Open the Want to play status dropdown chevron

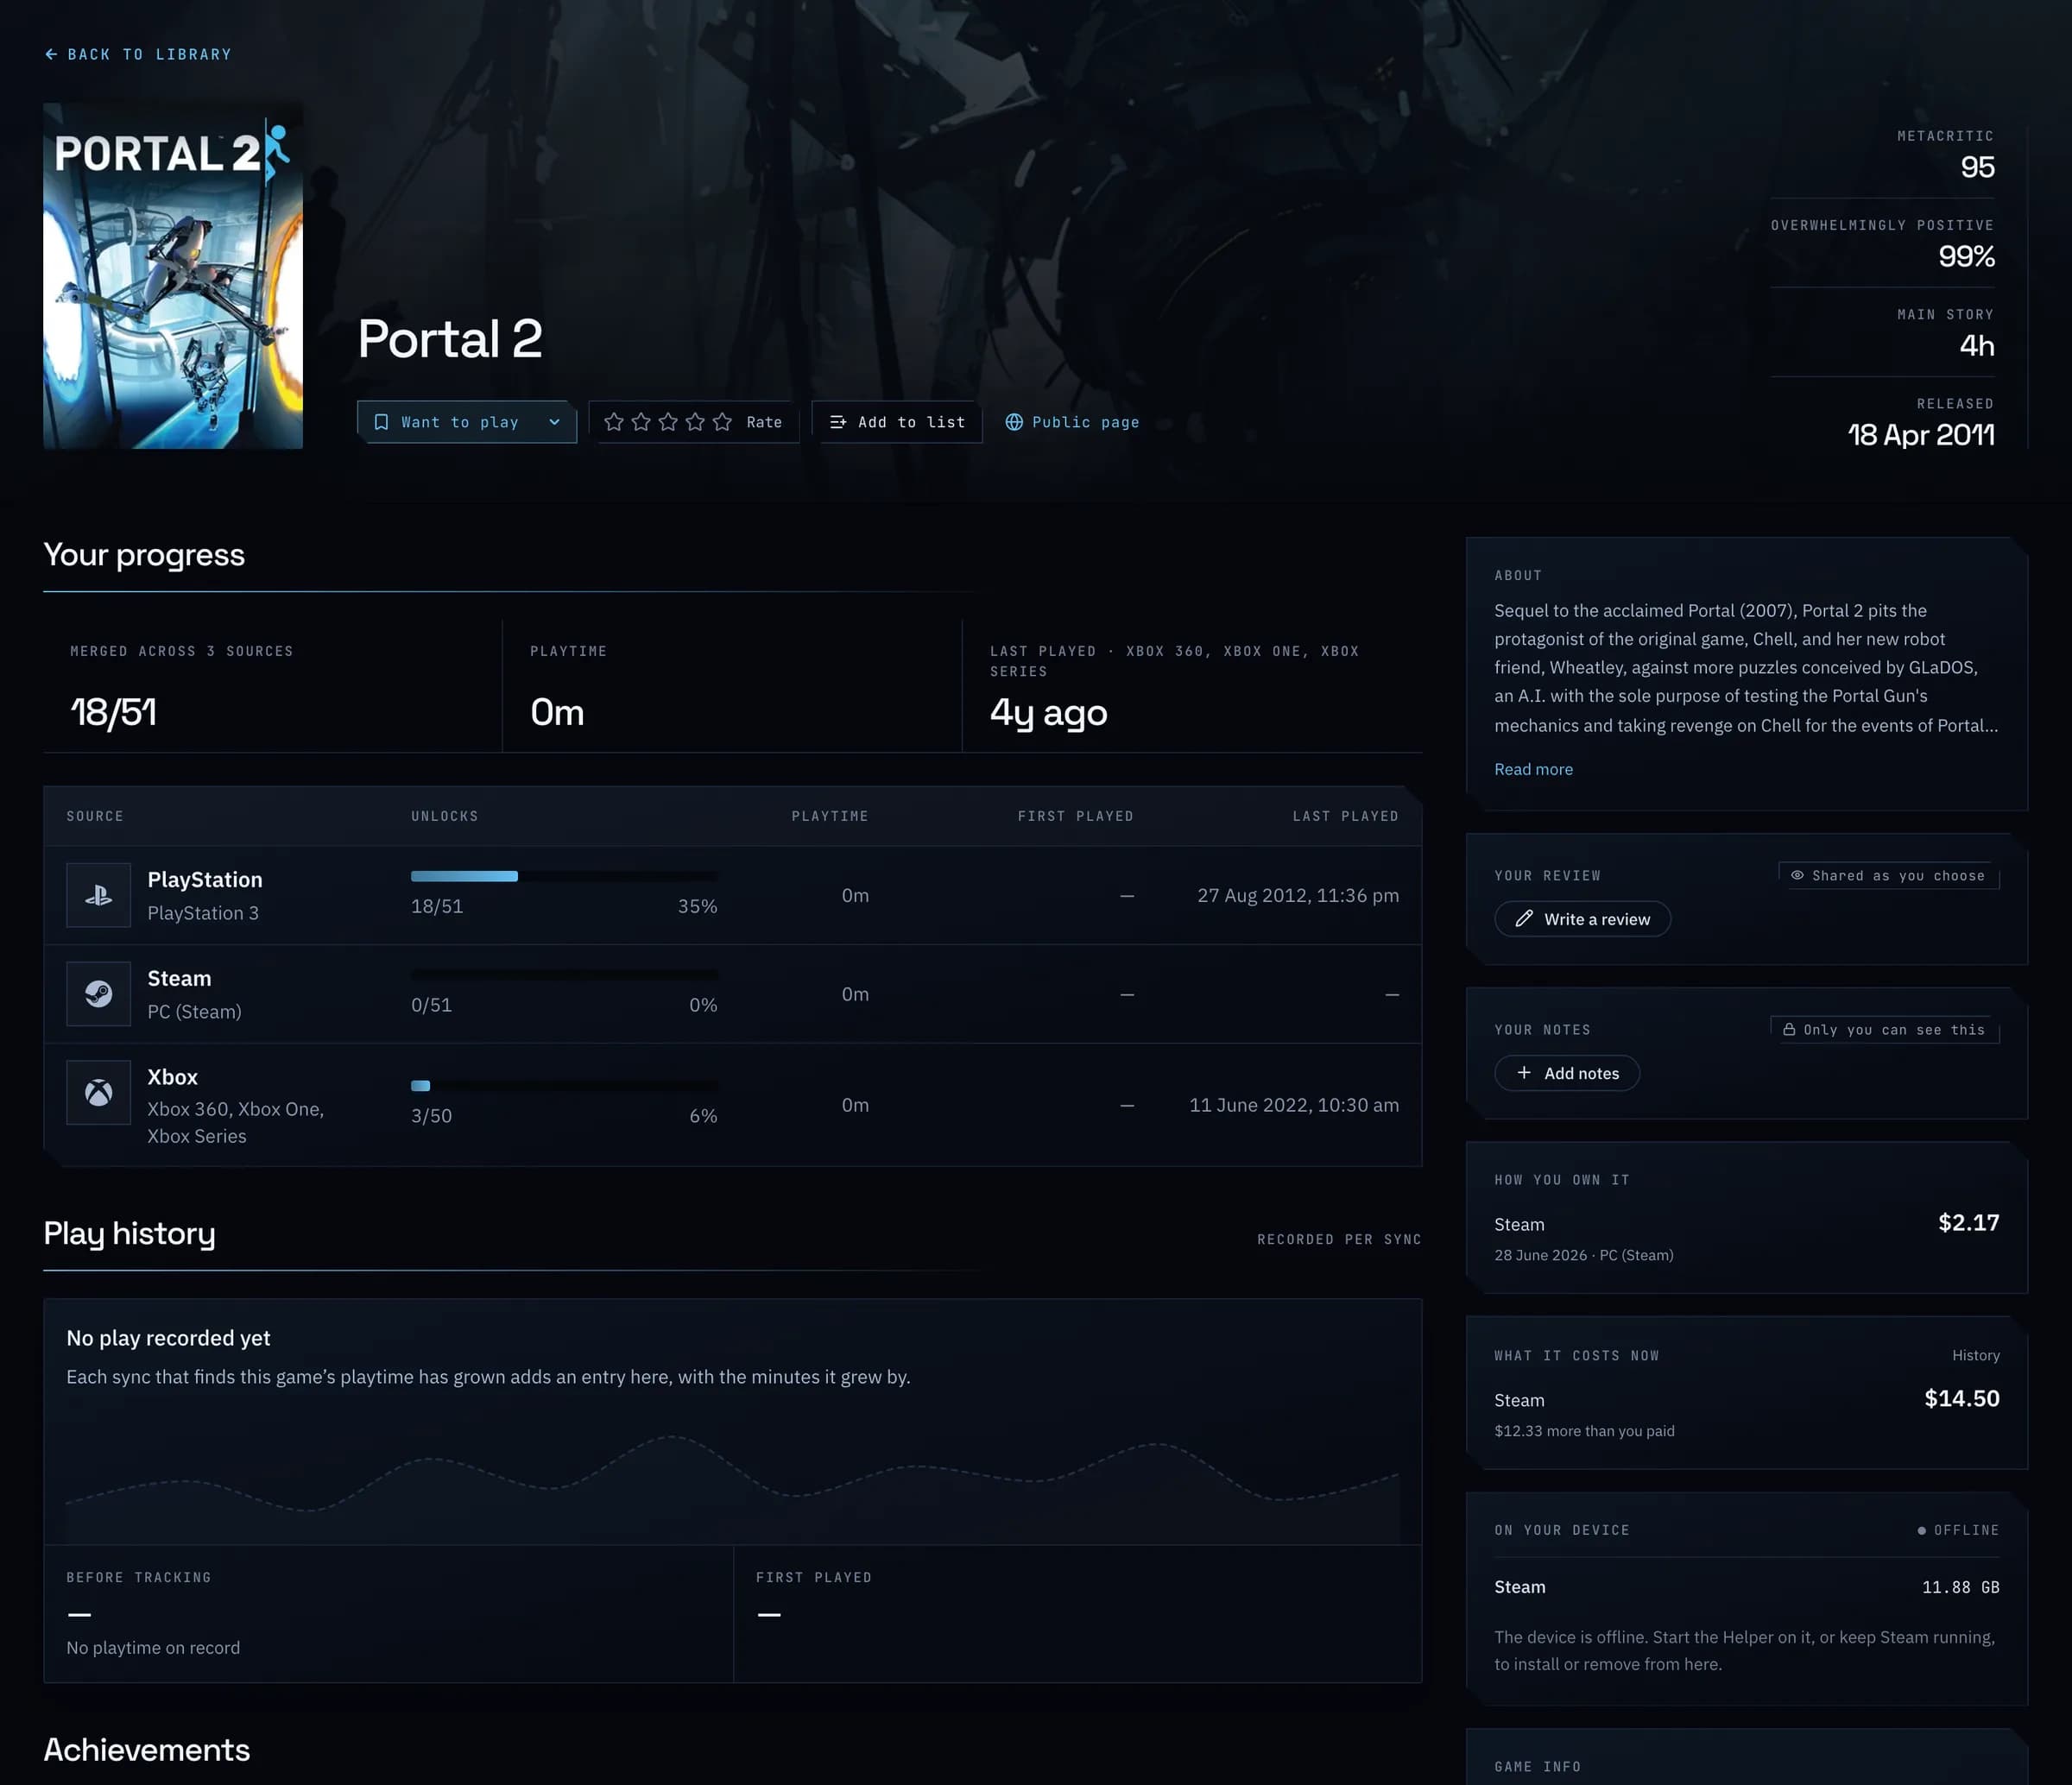click(x=554, y=422)
